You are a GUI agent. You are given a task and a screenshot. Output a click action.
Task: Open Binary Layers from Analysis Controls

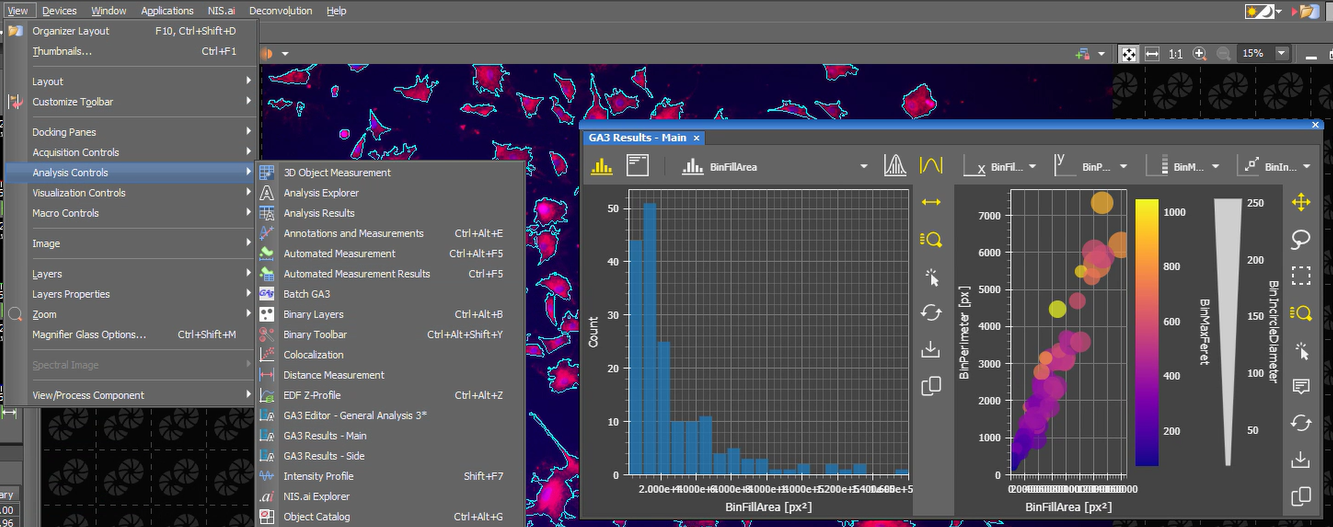click(x=313, y=314)
